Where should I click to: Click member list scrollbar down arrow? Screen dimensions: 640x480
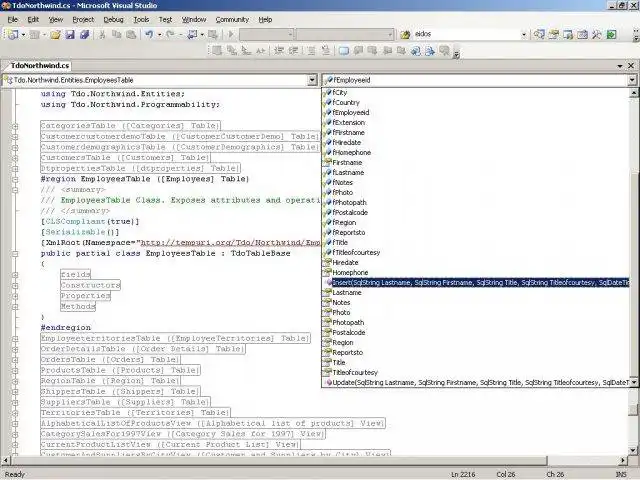click(x=633, y=382)
